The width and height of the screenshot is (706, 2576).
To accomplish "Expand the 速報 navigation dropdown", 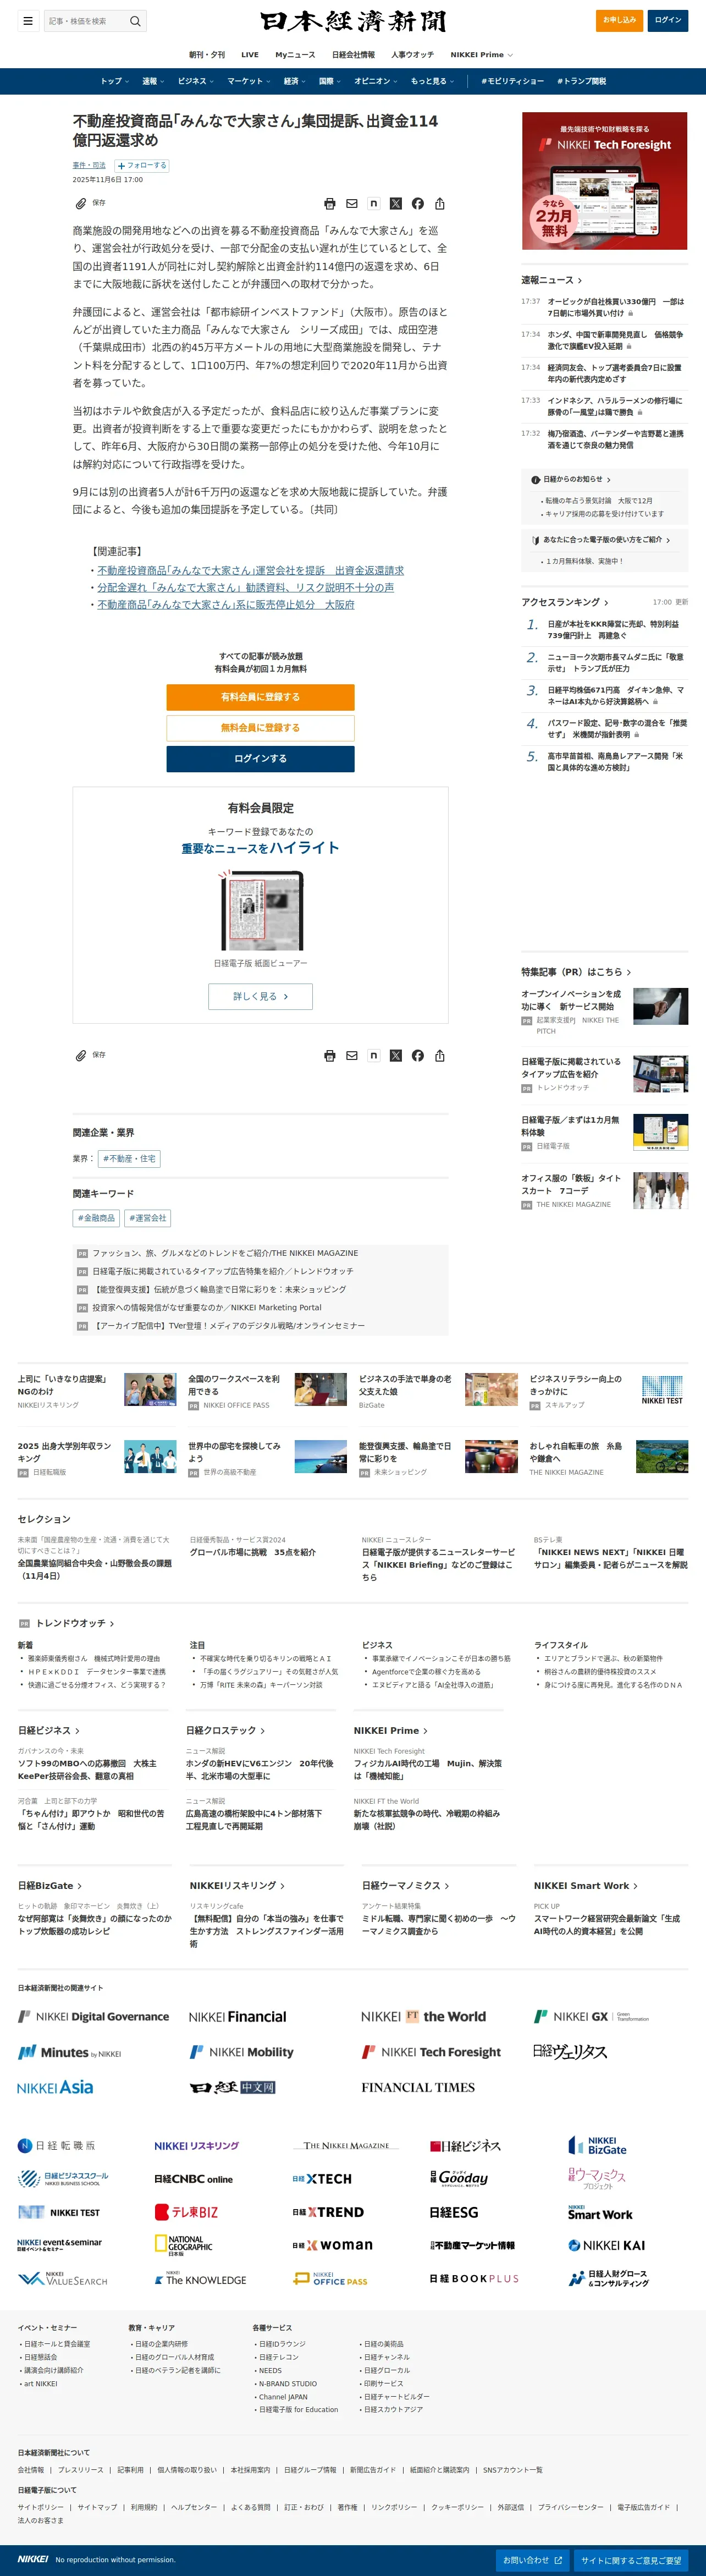I will [153, 81].
